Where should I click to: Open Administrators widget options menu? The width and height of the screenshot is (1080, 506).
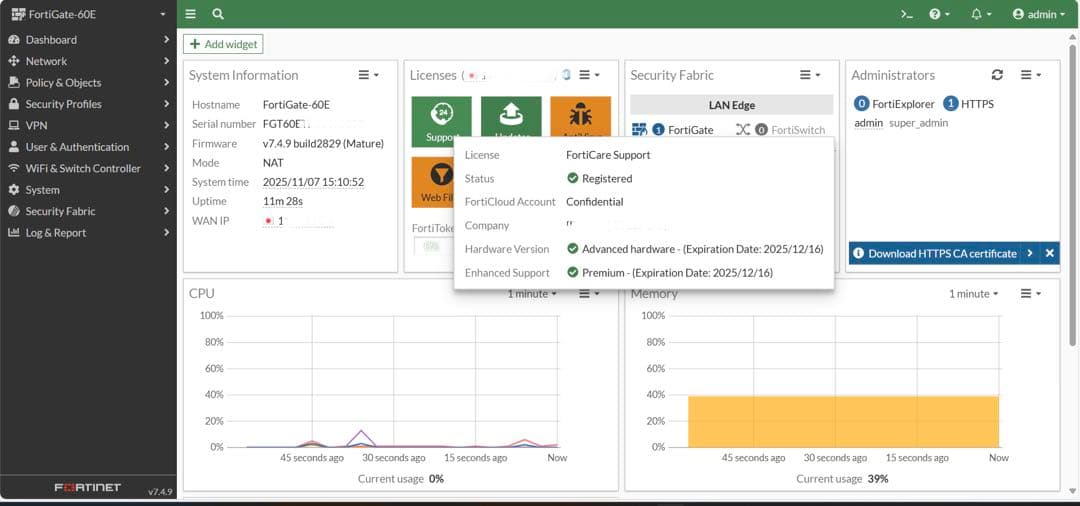point(1030,75)
